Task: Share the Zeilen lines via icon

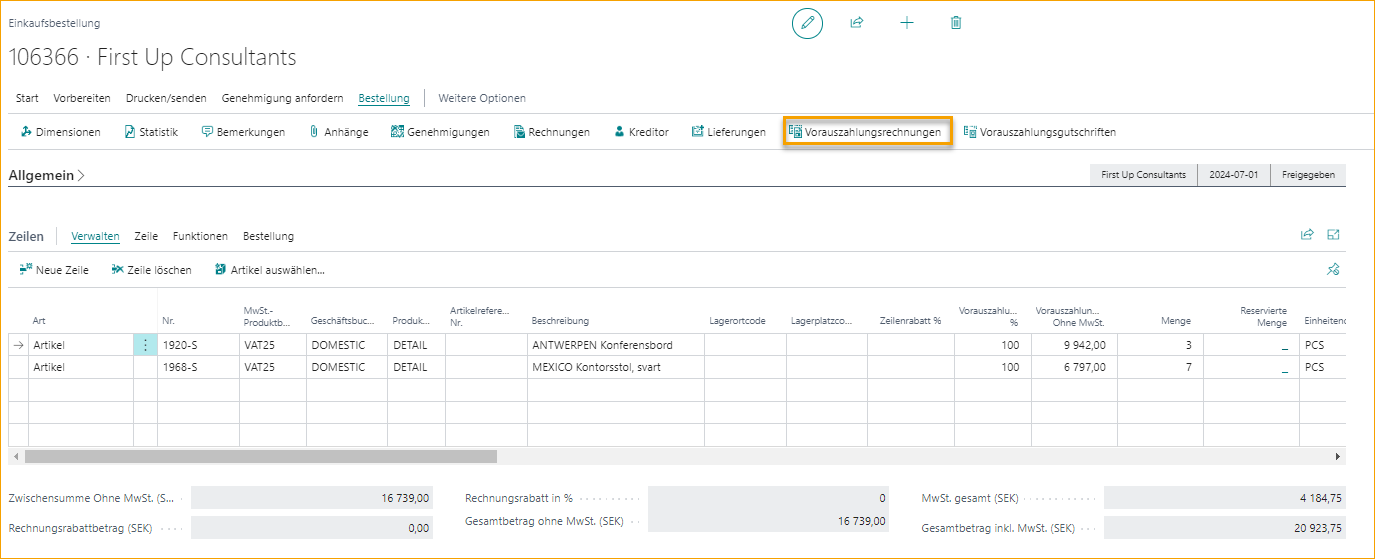Action: pyautogui.click(x=1306, y=235)
